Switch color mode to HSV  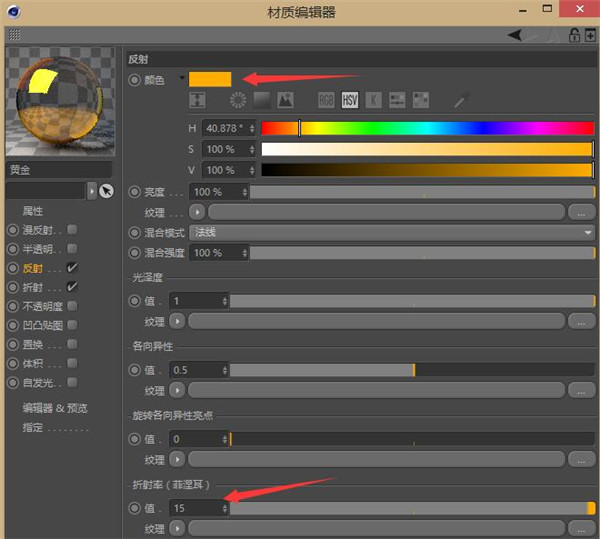click(350, 100)
